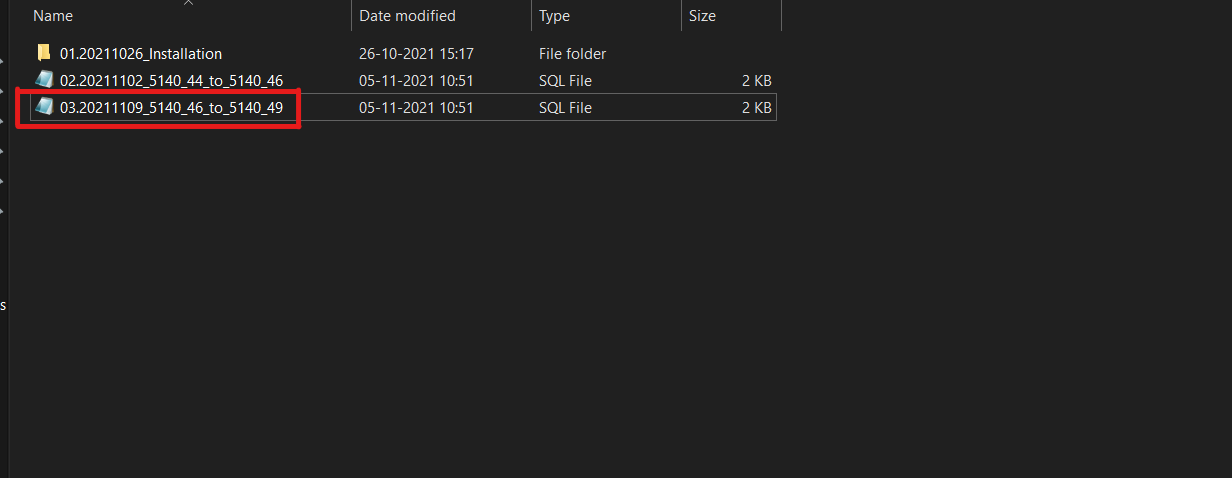This screenshot has height=478, width=1232.
Task: Click the File folder type label
Action: [573, 53]
